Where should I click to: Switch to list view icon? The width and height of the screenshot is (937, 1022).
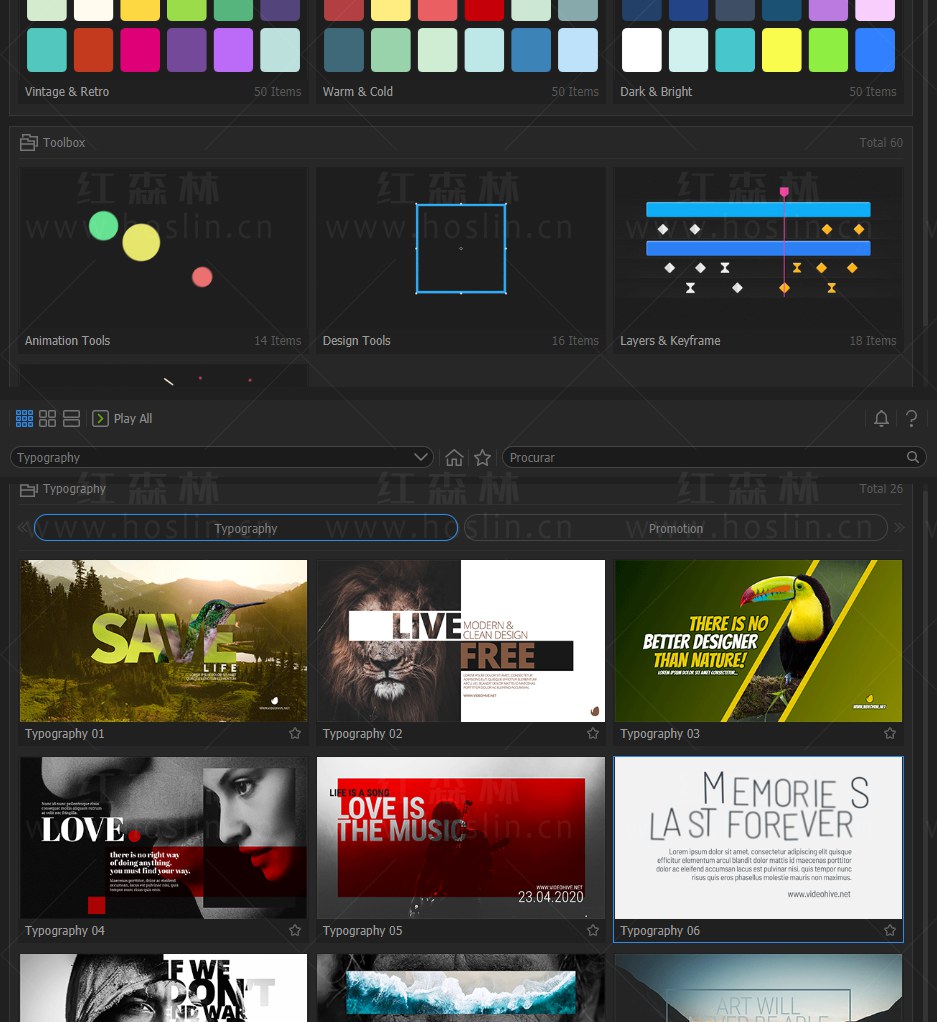(x=72, y=418)
